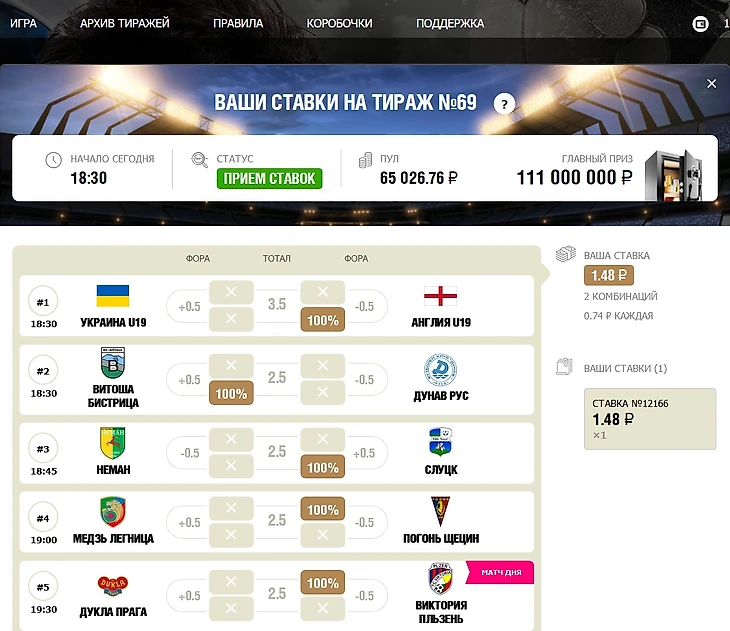Image resolution: width=730 pixels, height=631 pixels.
Task: Open bet card СТАВКА №12166
Action: coord(650,419)
